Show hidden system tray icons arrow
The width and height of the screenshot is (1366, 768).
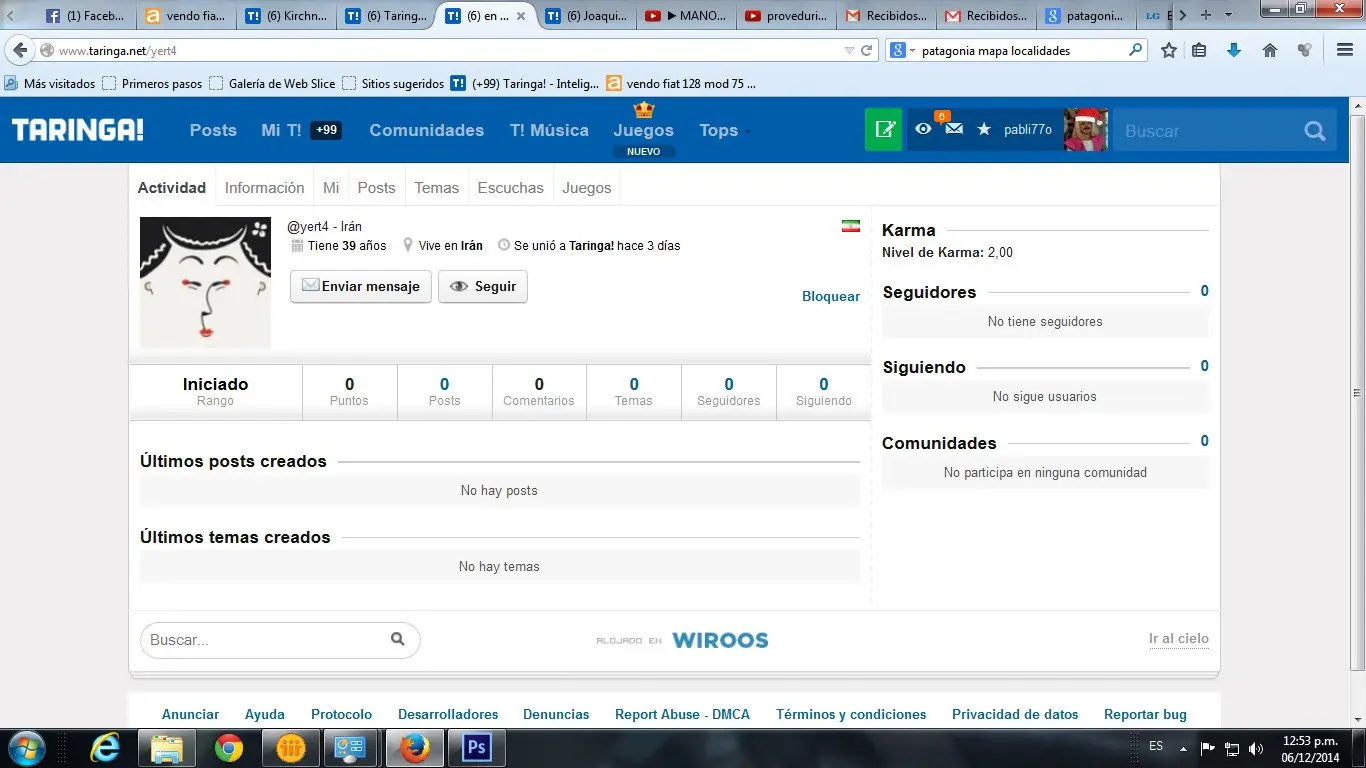tap(1184, 748)
